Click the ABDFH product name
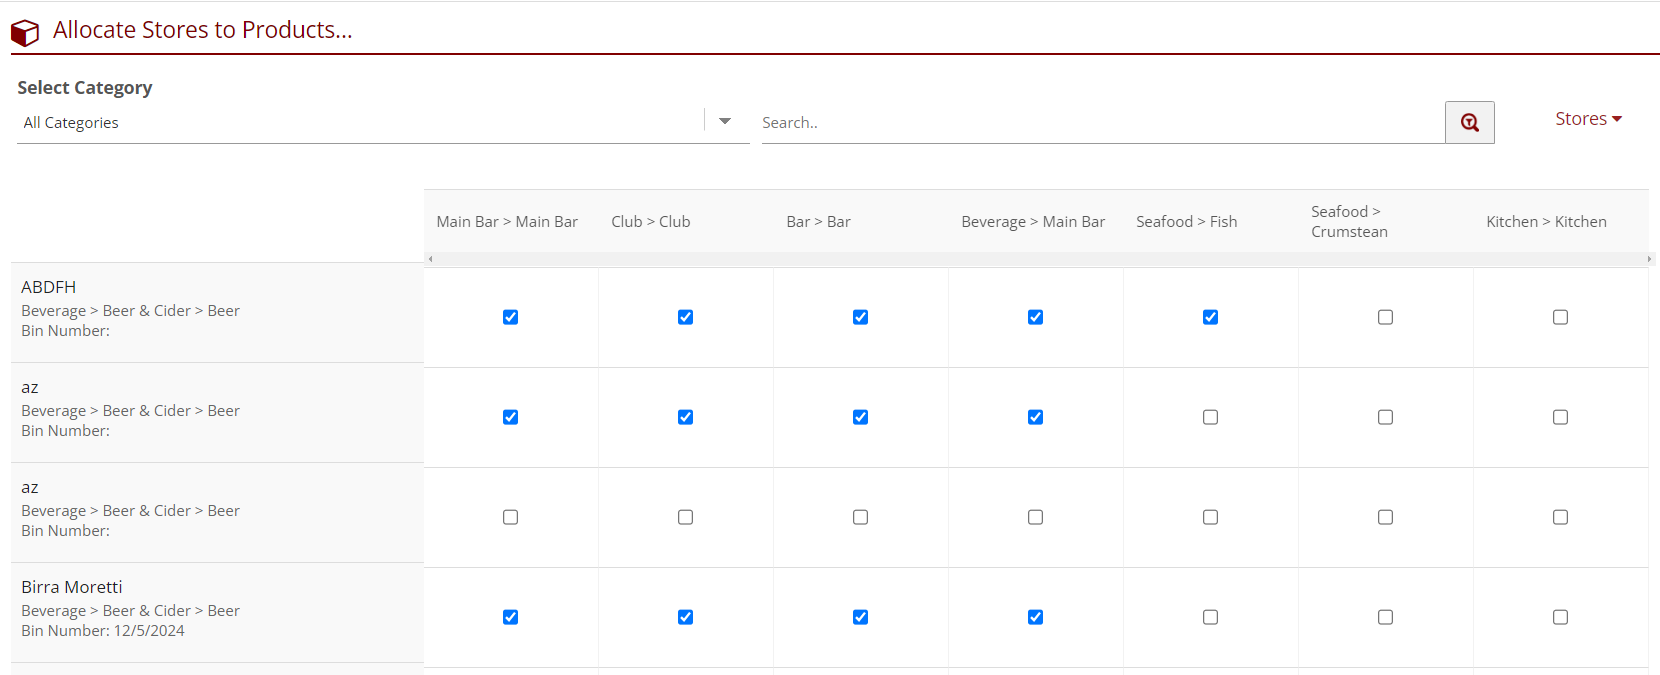 [49, 287]
